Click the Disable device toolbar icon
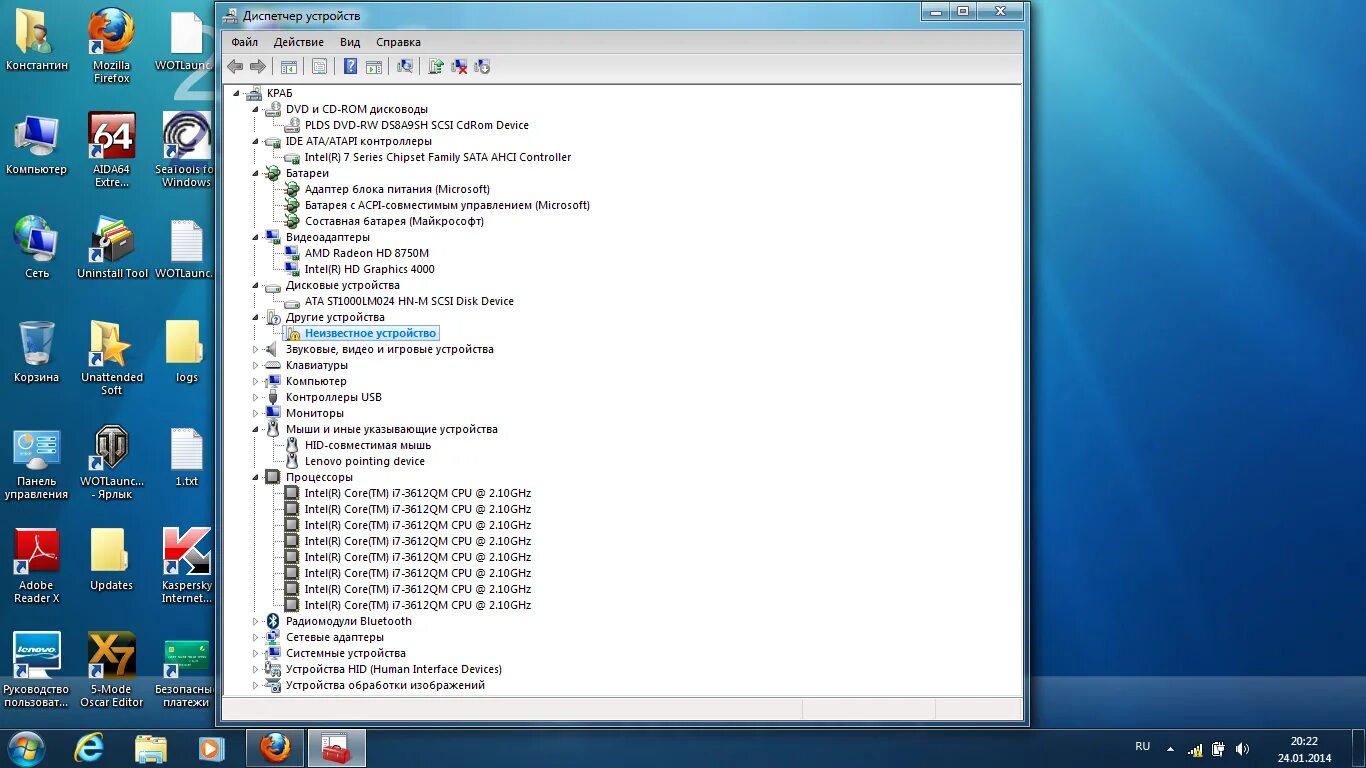The width and height of the screenshot is (1366, 768). pyautogui.click(x=482, y=66)
